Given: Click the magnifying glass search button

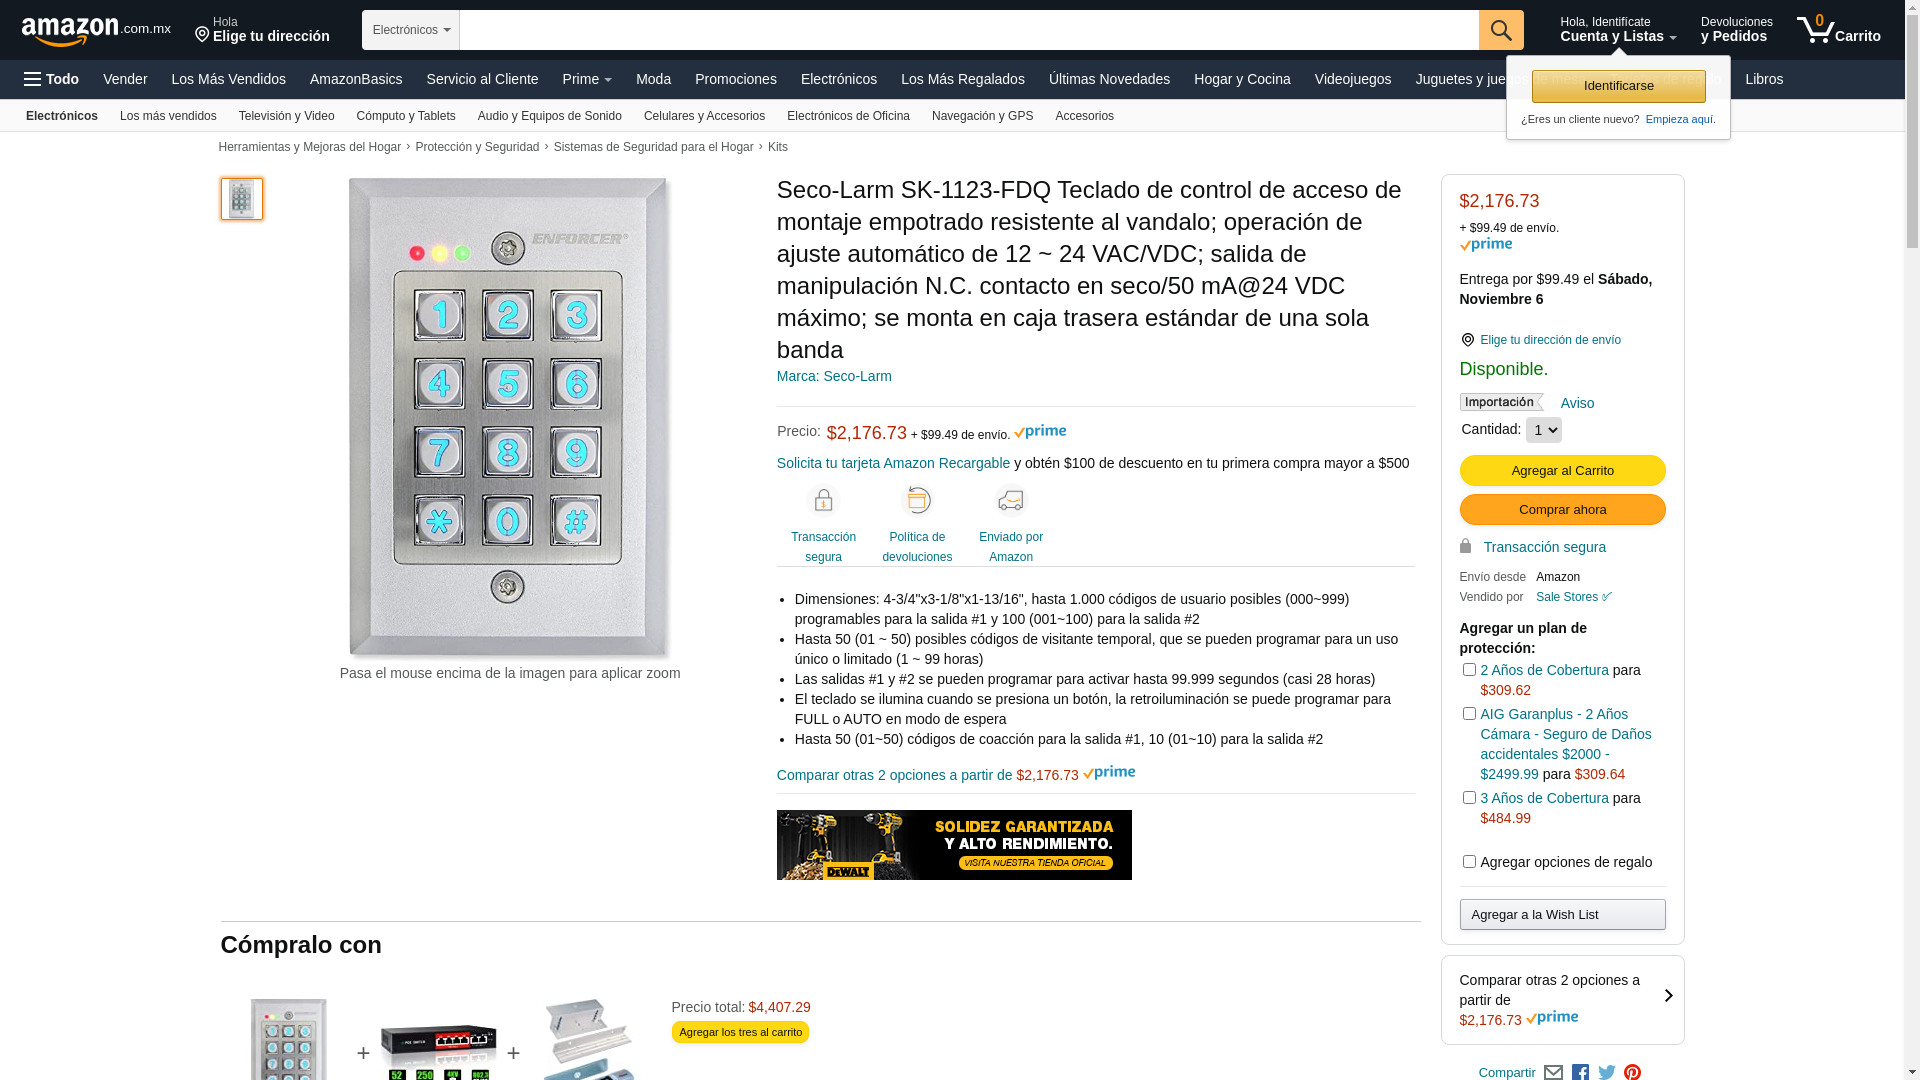Looking at the screenshot, I should click(1500, 30).
